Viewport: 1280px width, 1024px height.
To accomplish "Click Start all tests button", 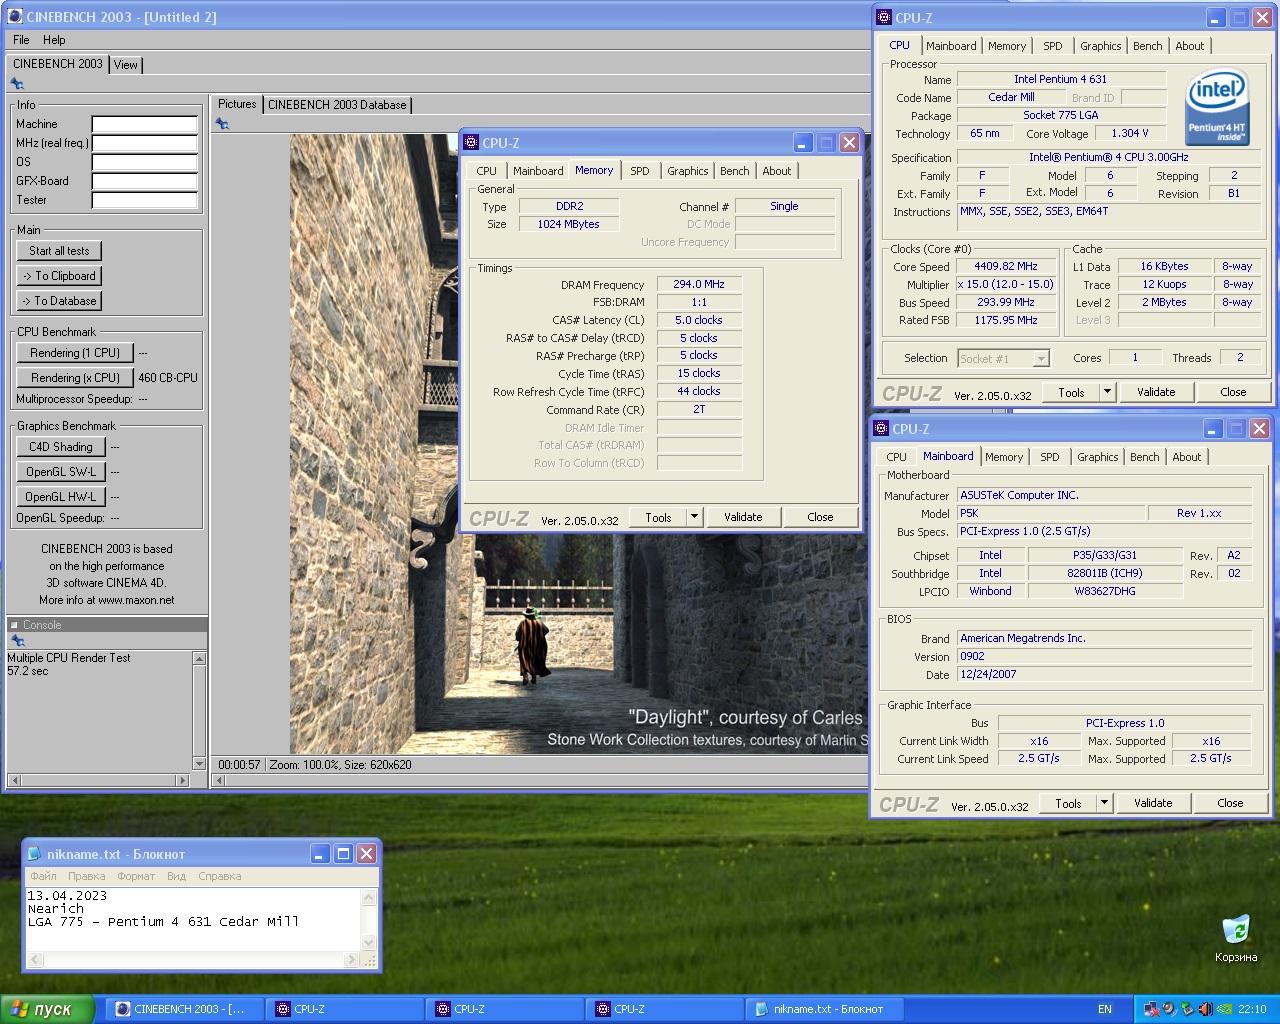I will (59, 251).
